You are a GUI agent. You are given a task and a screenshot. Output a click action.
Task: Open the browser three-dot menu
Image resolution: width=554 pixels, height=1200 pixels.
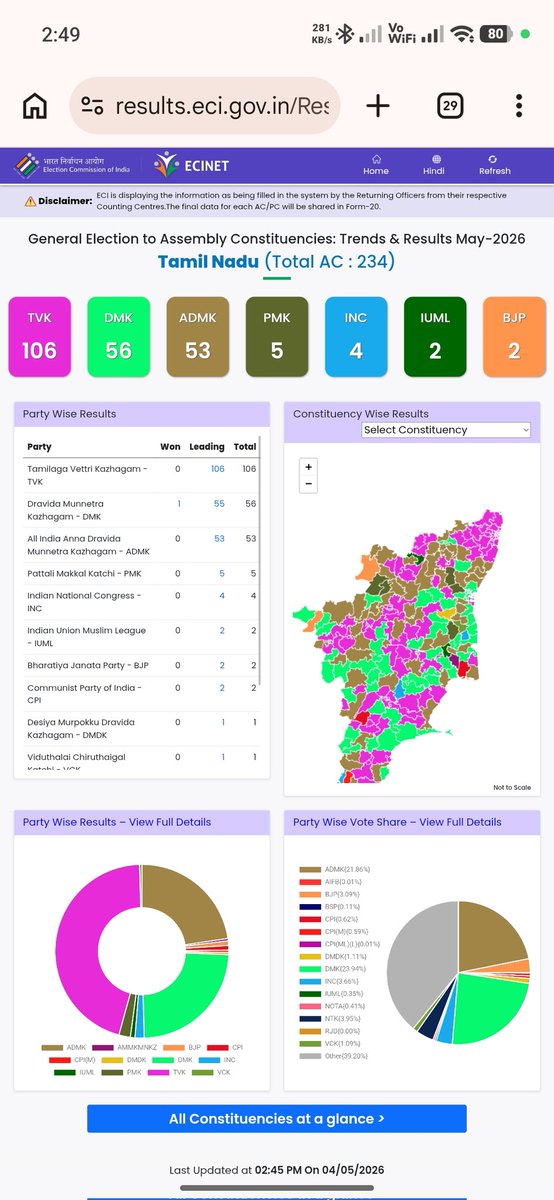pyautogui.click(x=519, y=106)
